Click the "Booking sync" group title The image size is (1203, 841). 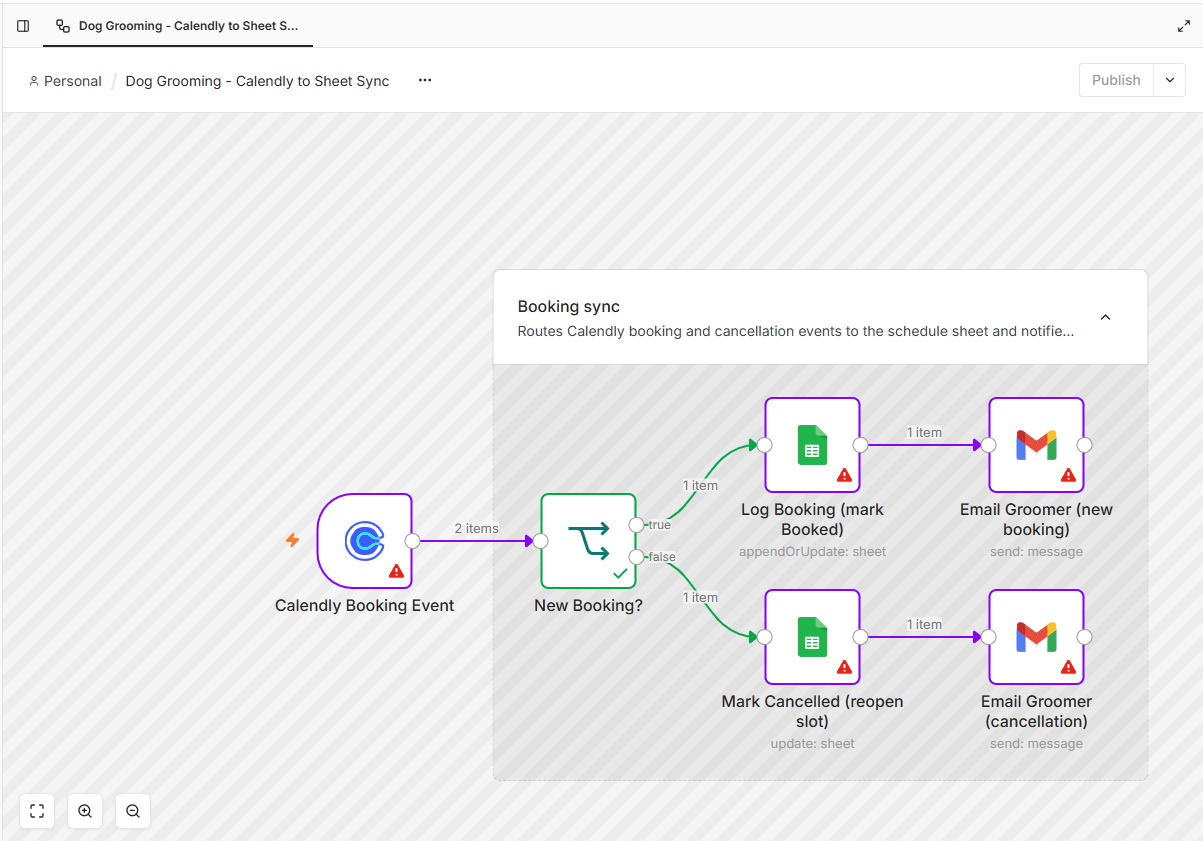point(569,307)
